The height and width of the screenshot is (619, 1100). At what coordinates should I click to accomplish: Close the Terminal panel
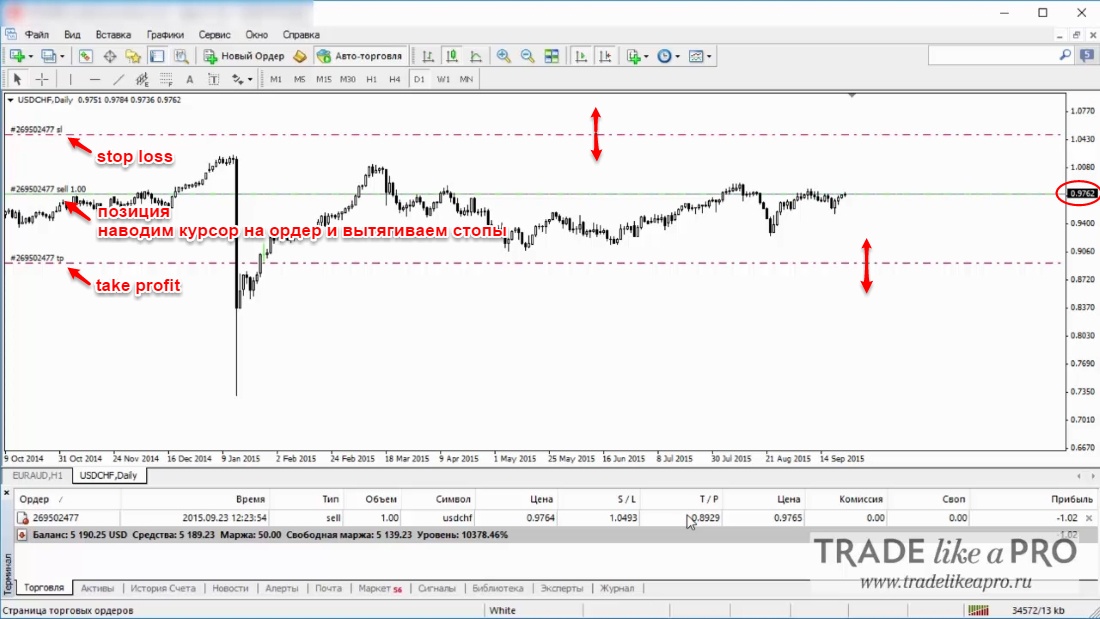click(6, 493)
